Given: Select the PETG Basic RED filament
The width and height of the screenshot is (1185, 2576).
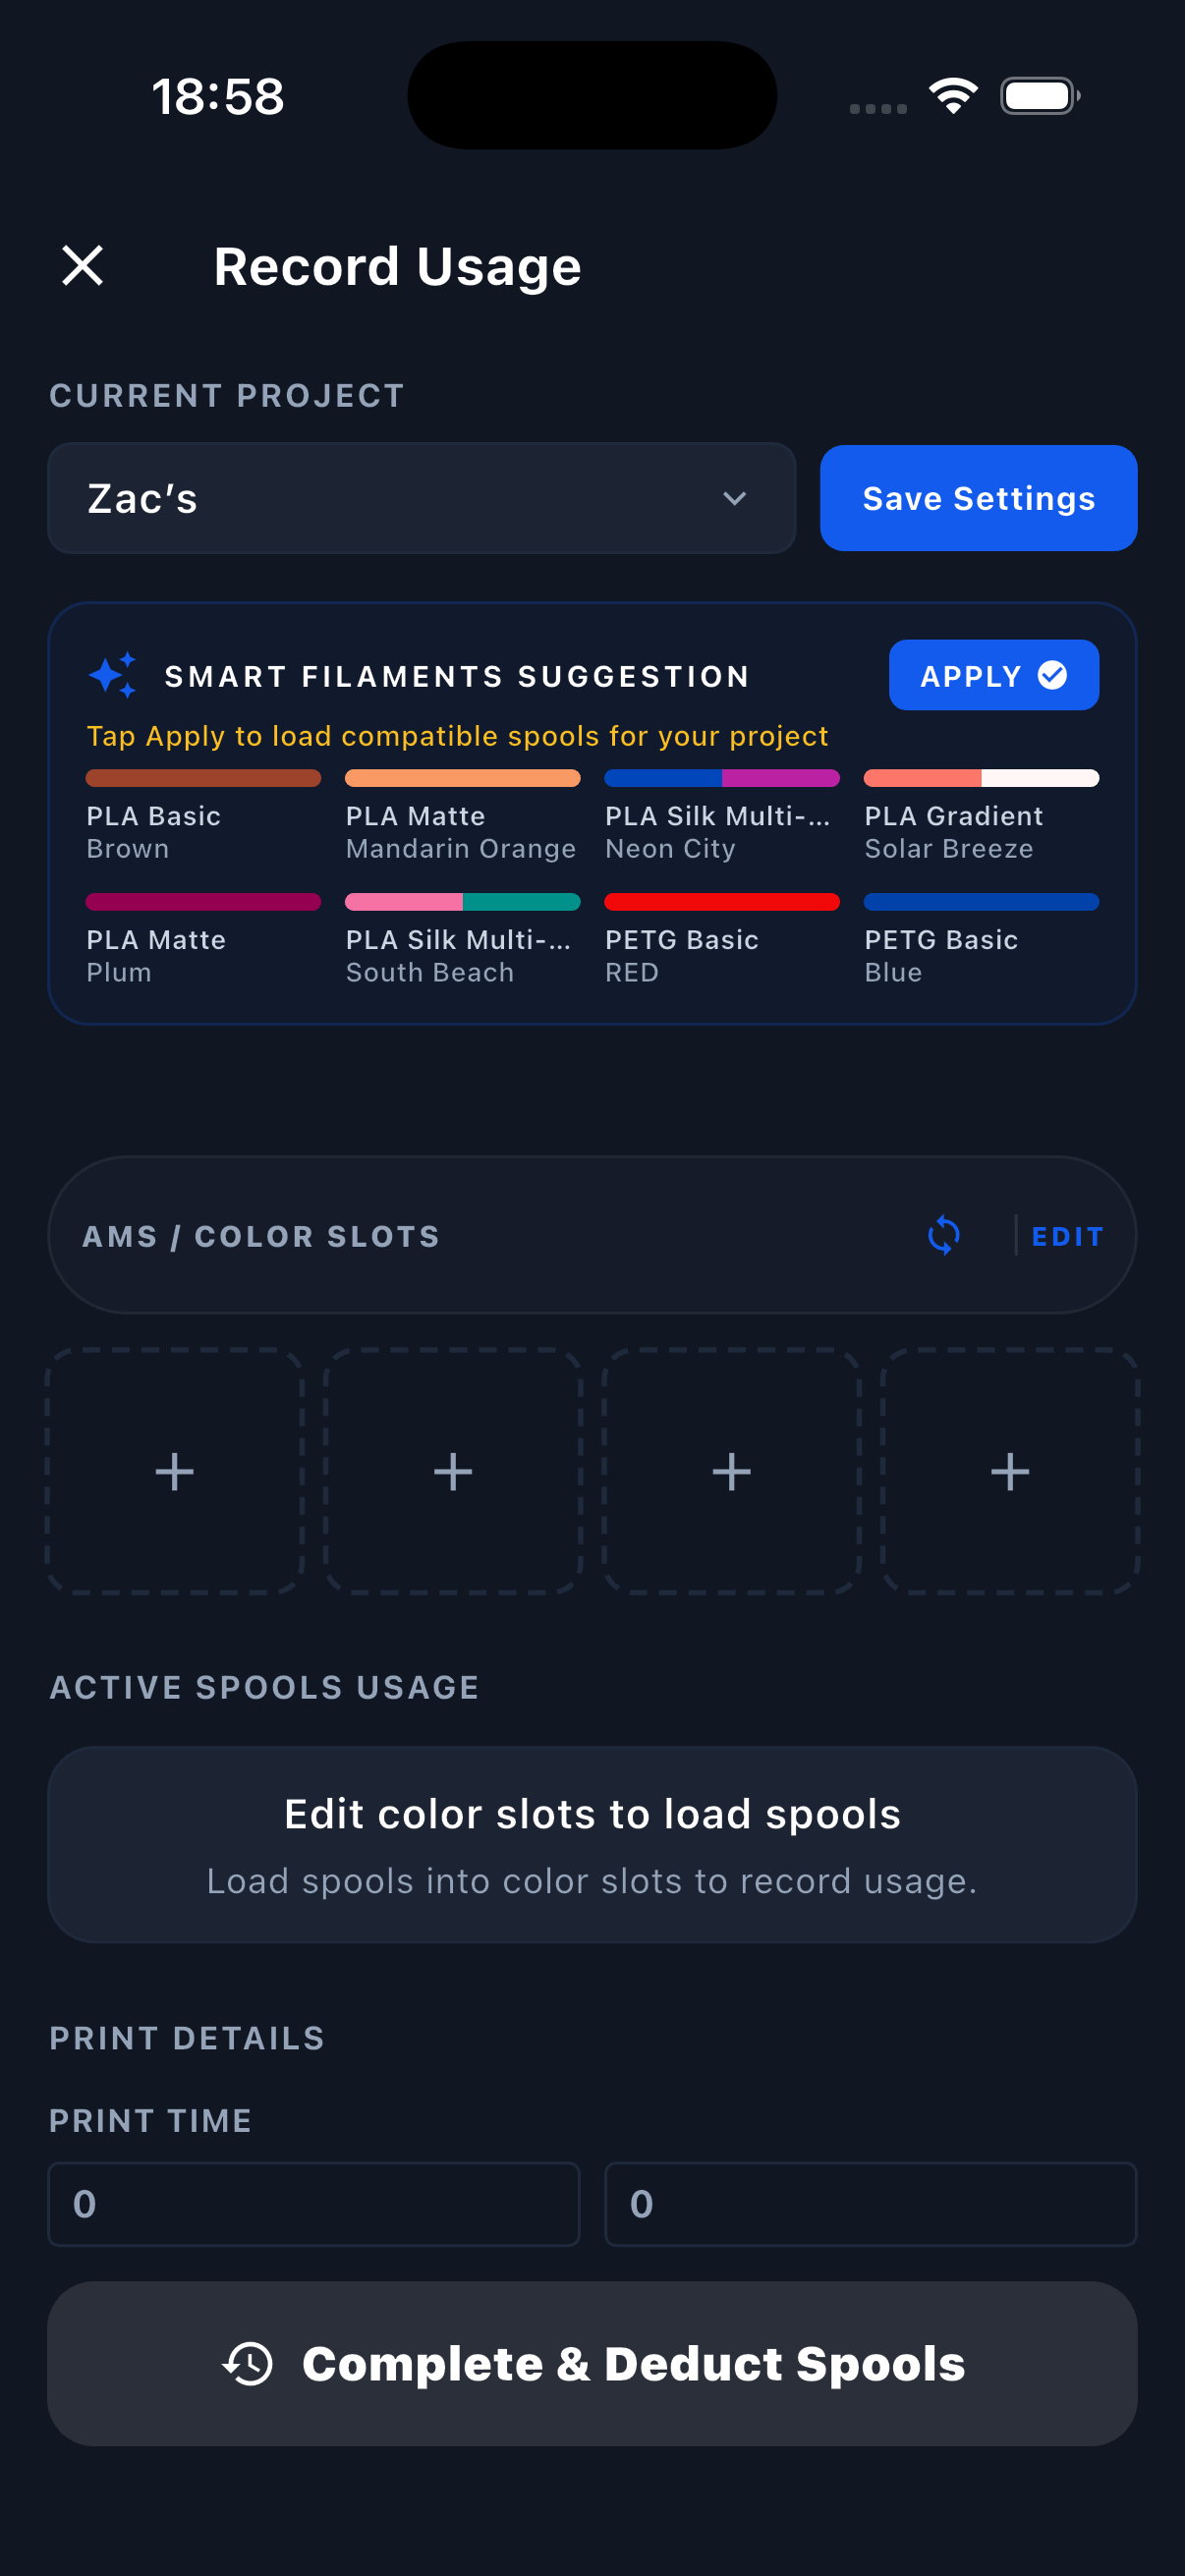Looking at the screenshot, I should (721, 940).
